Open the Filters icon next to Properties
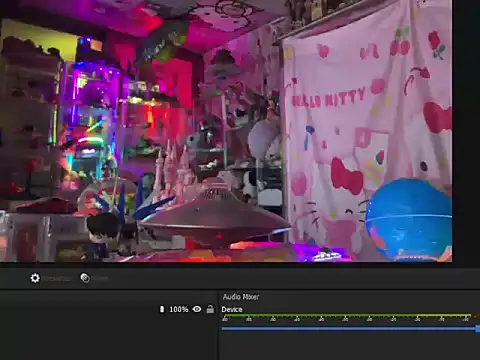 point(85,278)
